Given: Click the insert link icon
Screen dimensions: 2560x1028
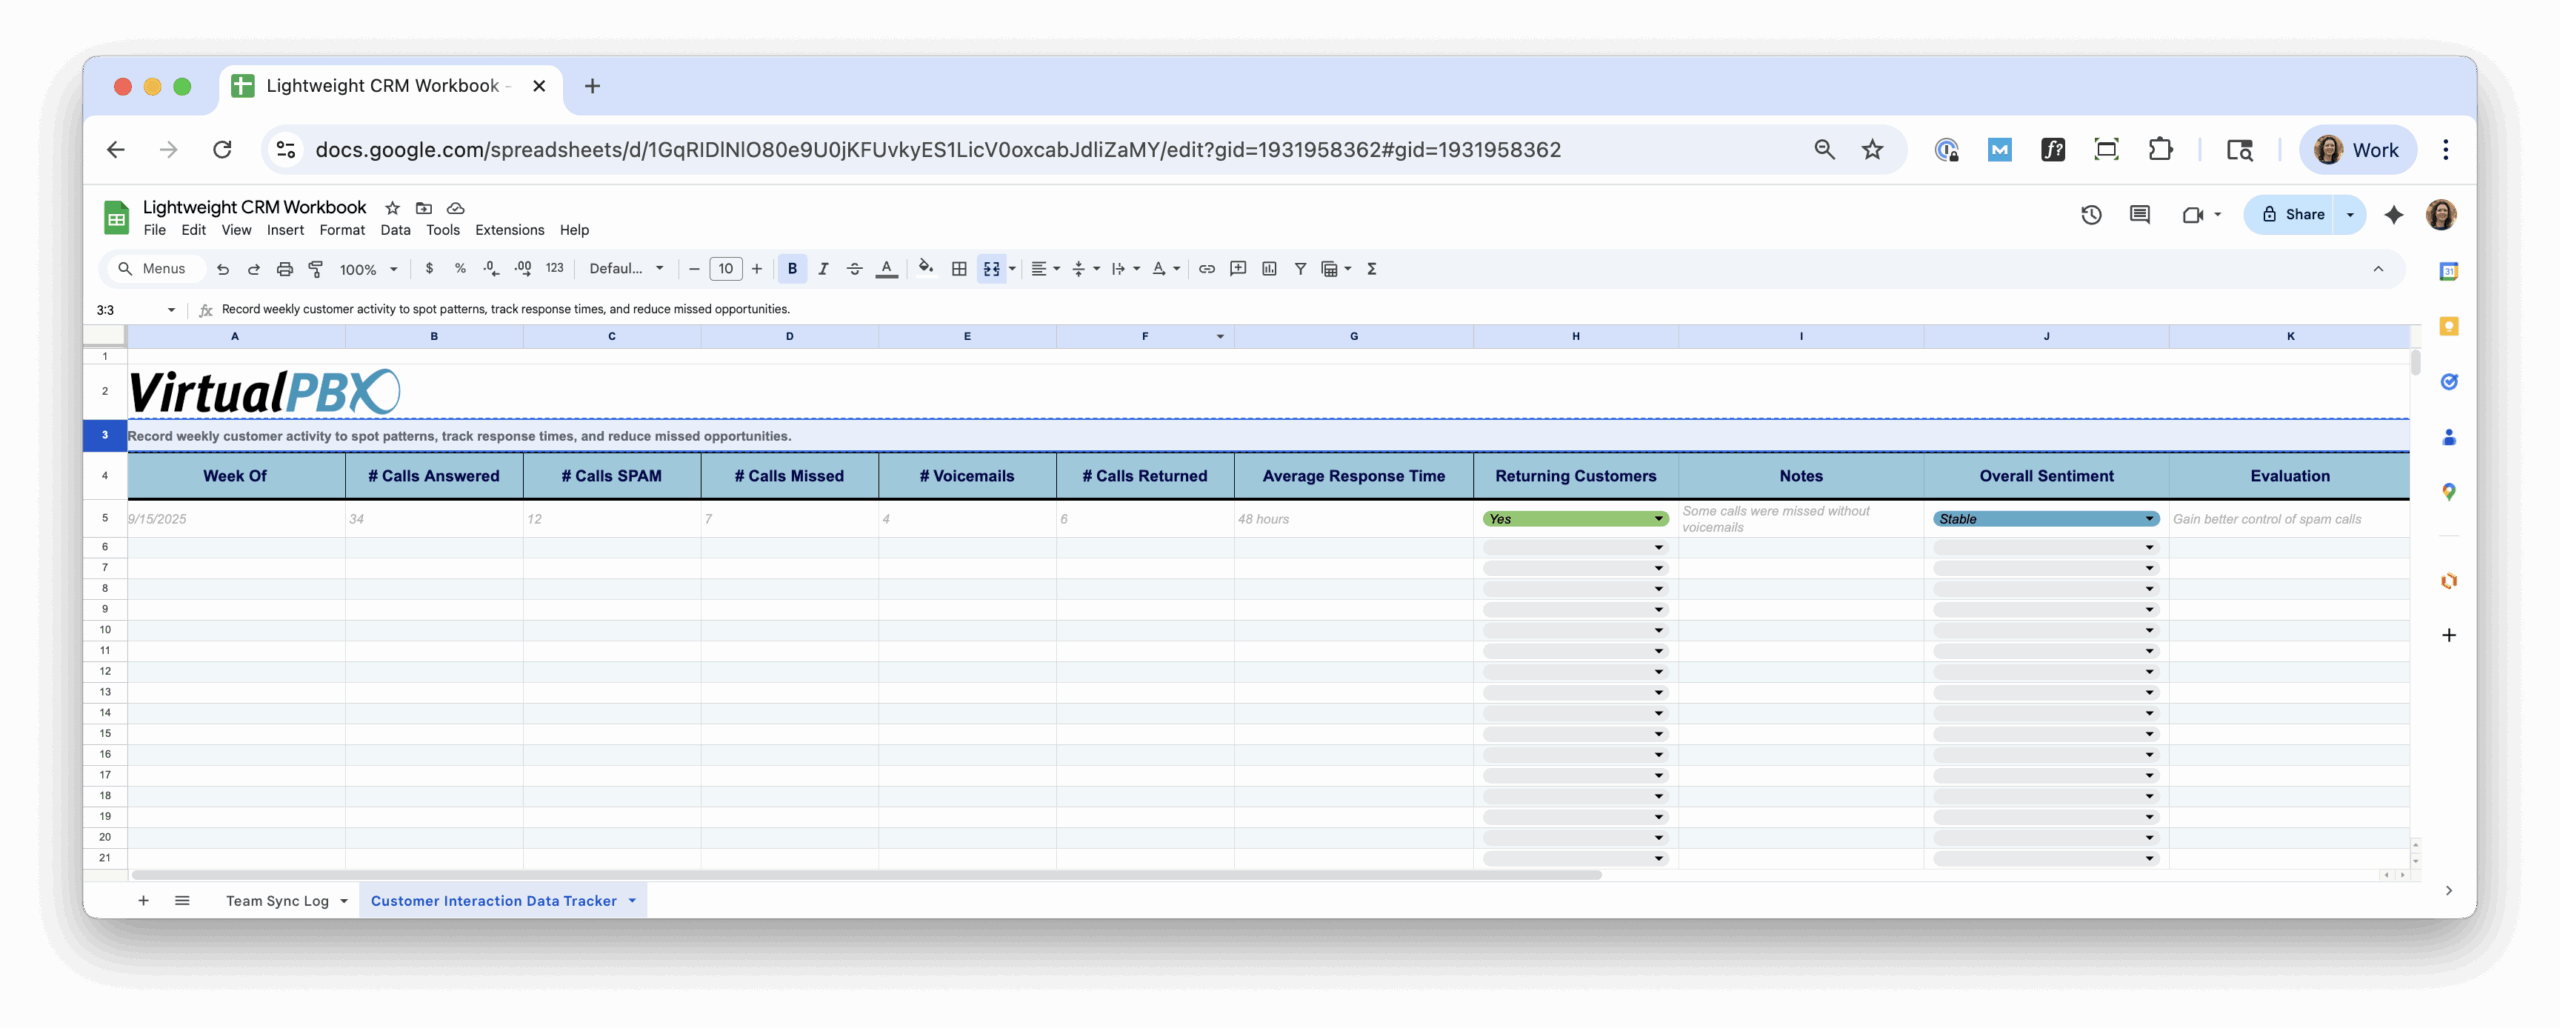Looking at the screenshot, I should coord(1207,269).
